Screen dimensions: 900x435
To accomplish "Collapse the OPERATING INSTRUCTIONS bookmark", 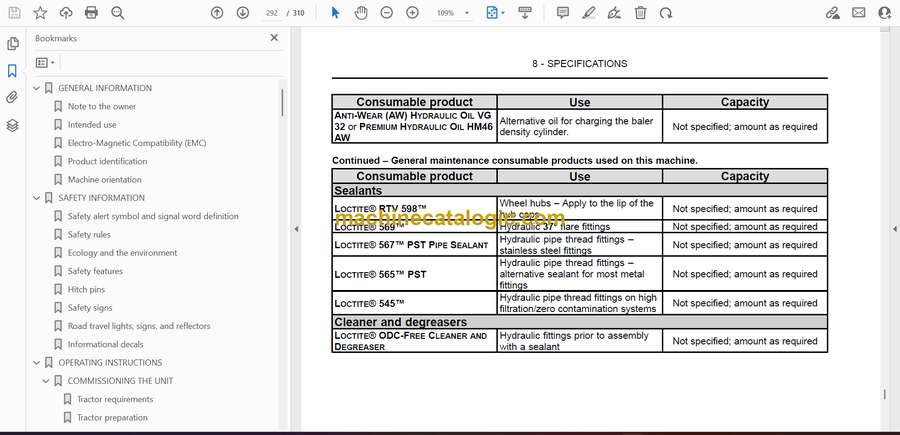I will (x=37, y=363).
